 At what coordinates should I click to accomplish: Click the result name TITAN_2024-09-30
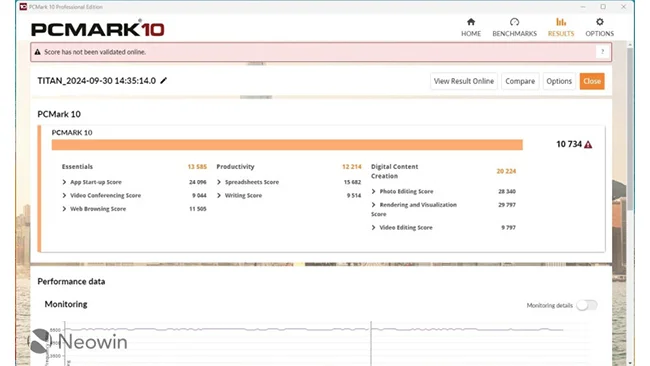[97, 80]
